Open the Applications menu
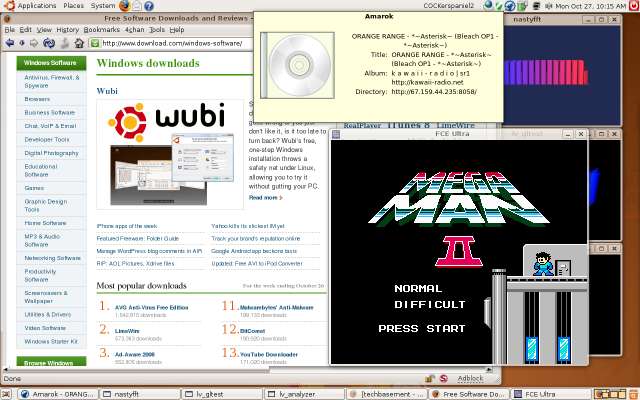Viewport: 640px width, 400px height. click(x=37, y=6)
